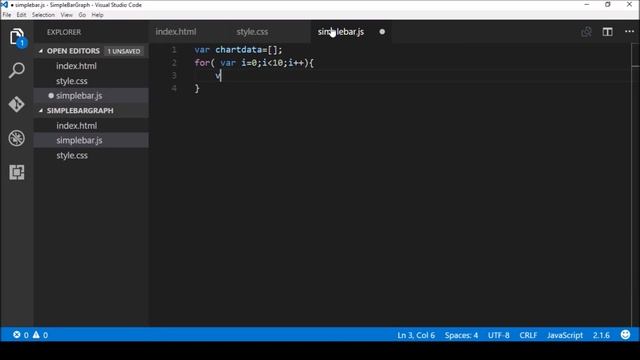Click CRLF end of line setting
Viewport: 640px width, 360px height.
(528, 335)
